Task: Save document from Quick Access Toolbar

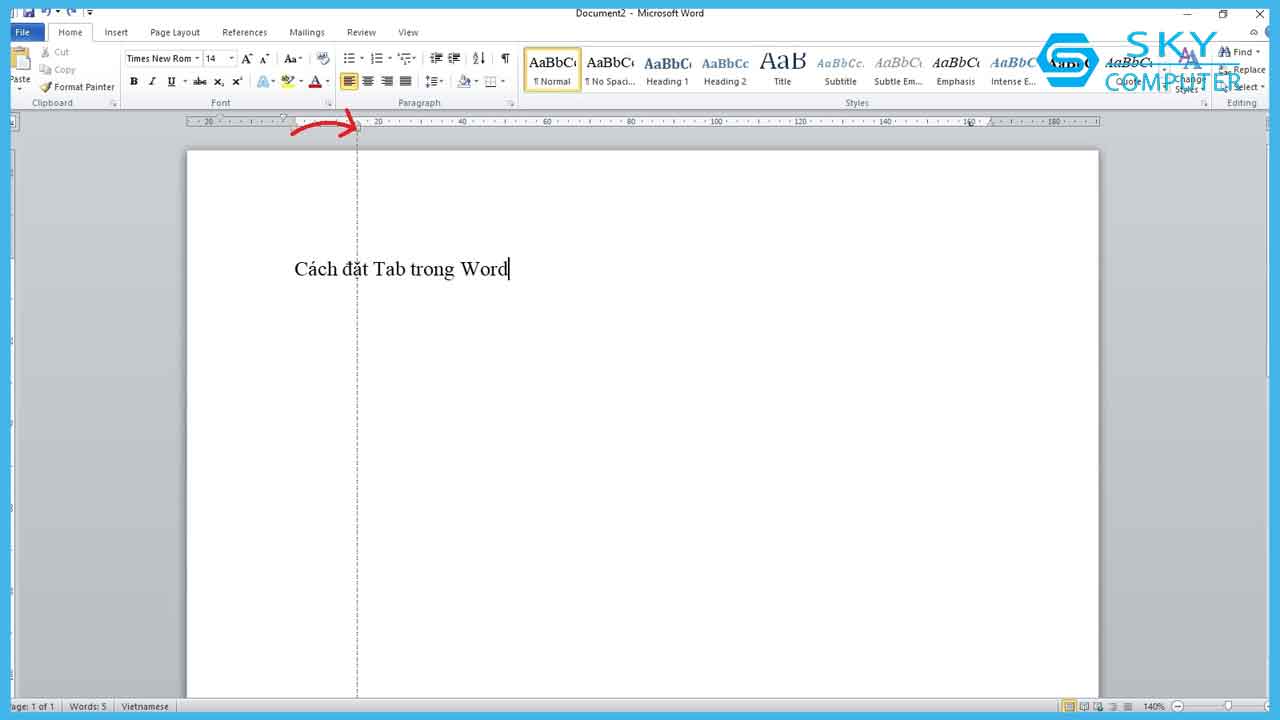Action: tap(28, 12)
